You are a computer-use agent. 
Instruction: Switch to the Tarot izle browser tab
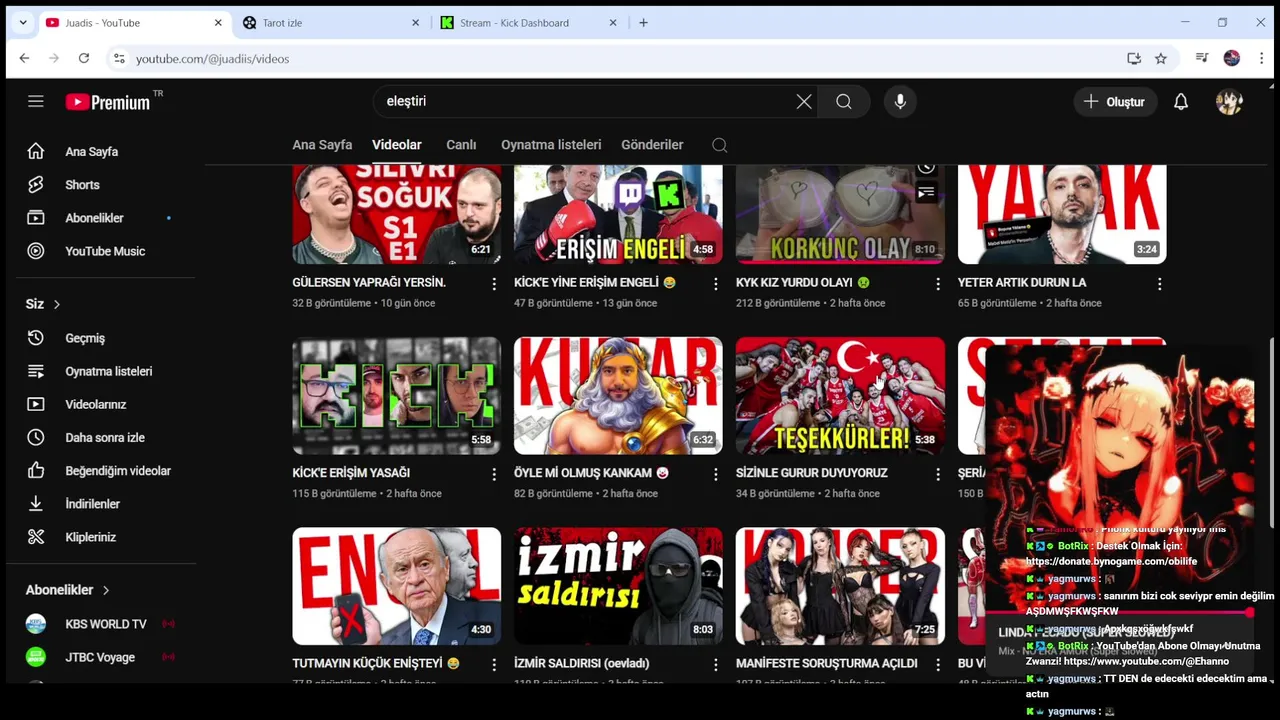coord(331,23)
